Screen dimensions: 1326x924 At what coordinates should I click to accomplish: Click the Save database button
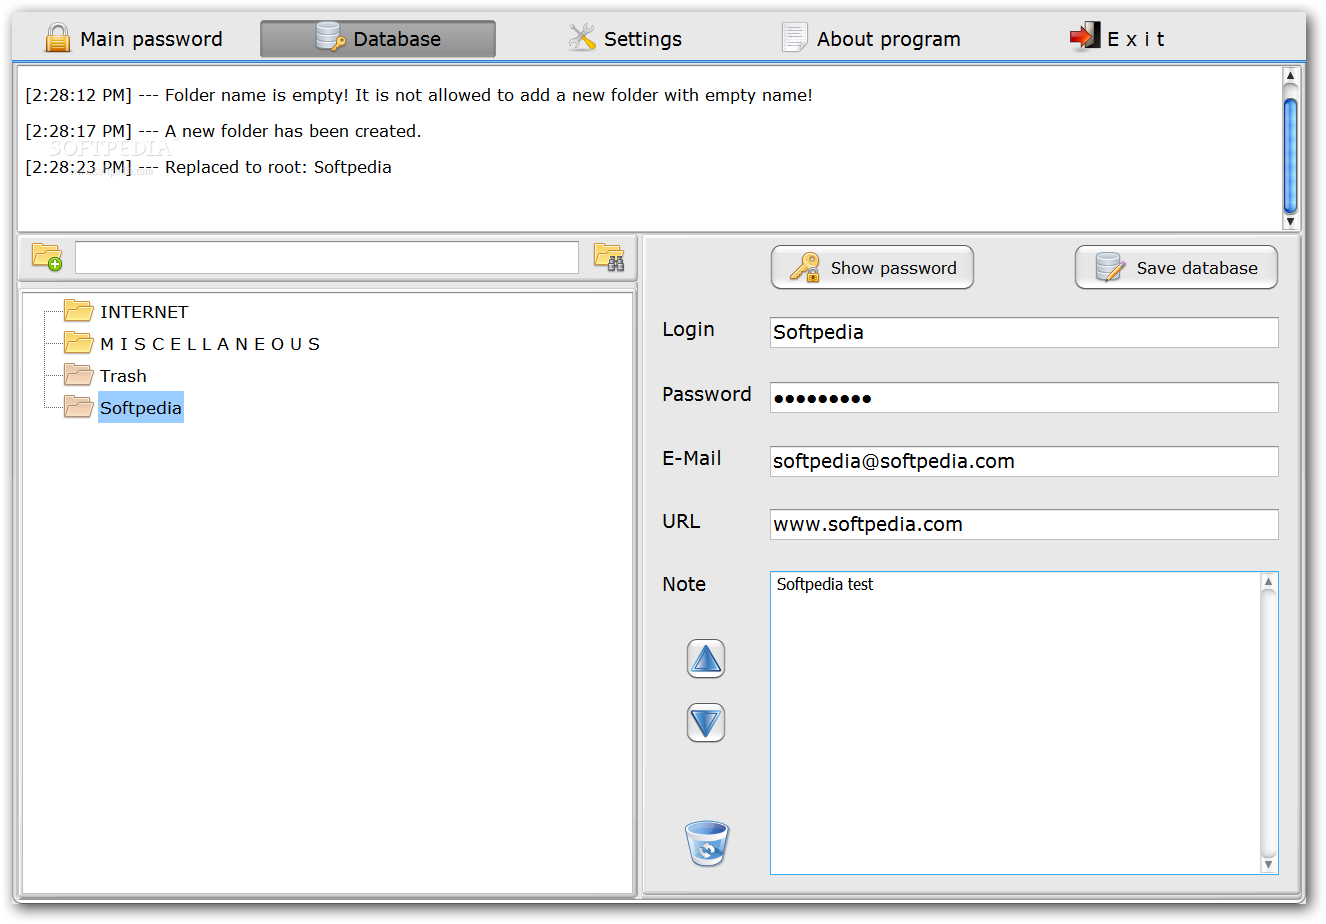click(1176, 267)
